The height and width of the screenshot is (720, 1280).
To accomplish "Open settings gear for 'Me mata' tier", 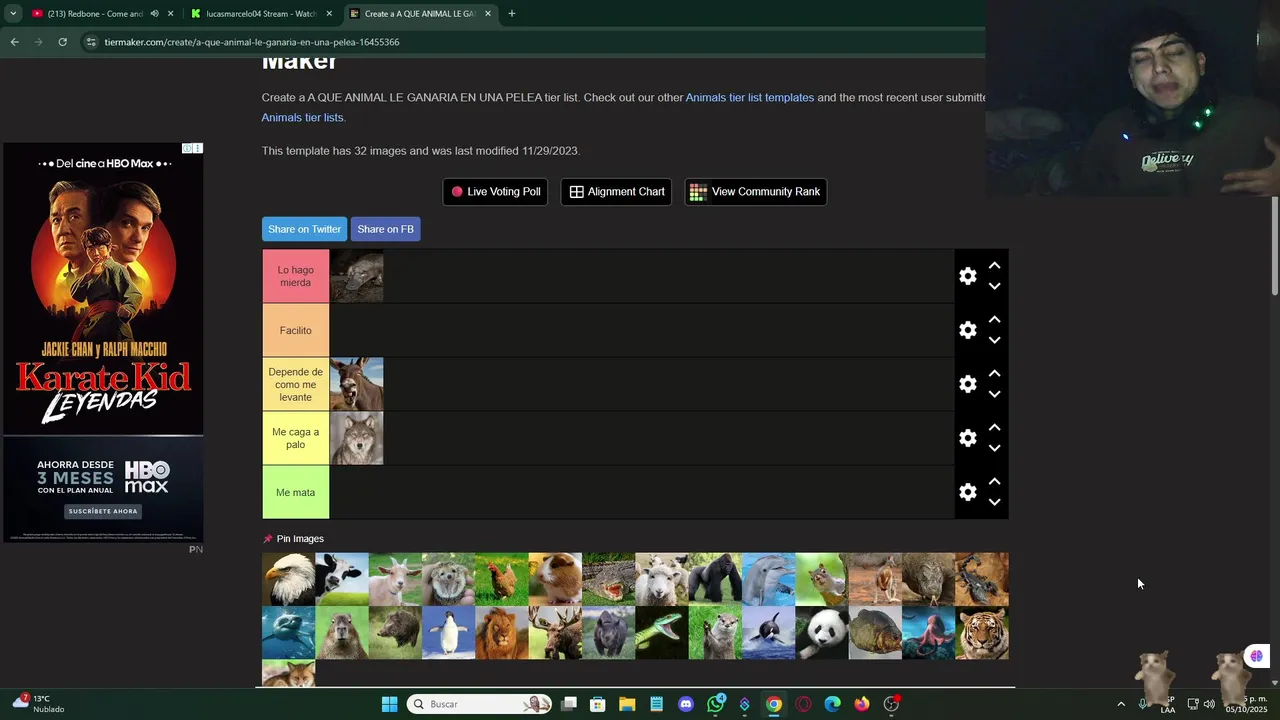I will (x=967, y=492).
